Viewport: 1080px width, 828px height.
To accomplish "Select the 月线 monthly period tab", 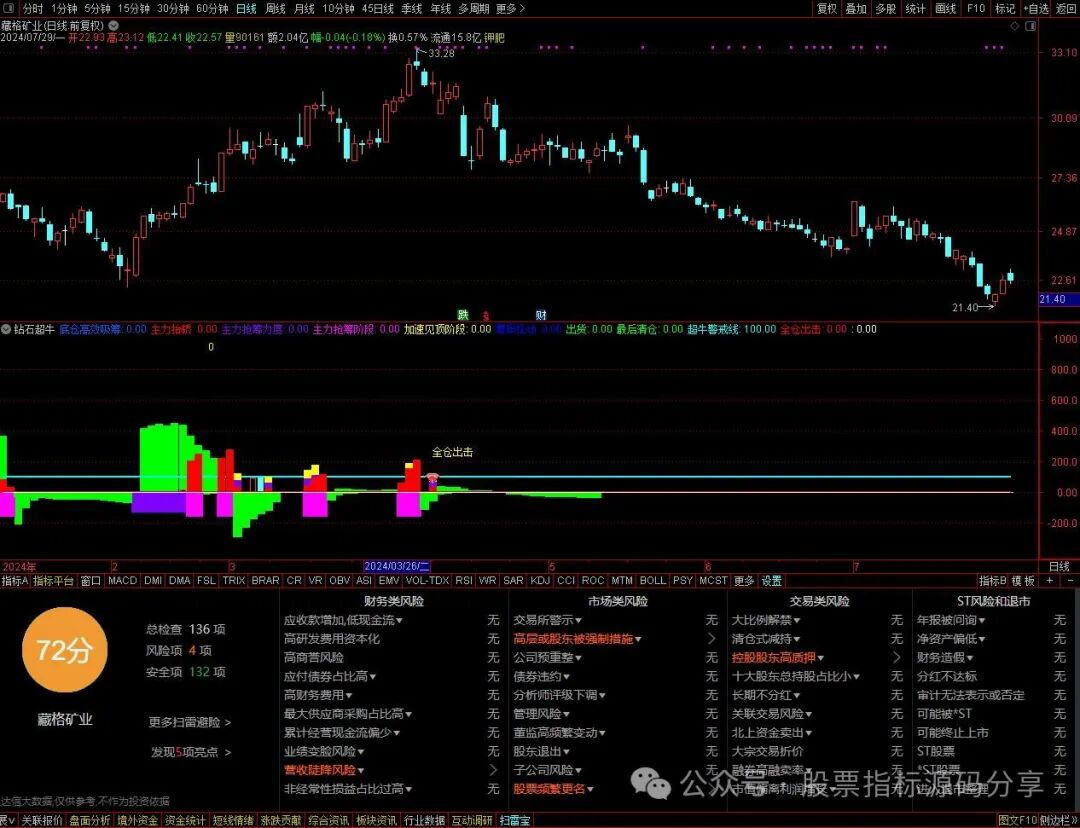I will click(x=304, y=8).
